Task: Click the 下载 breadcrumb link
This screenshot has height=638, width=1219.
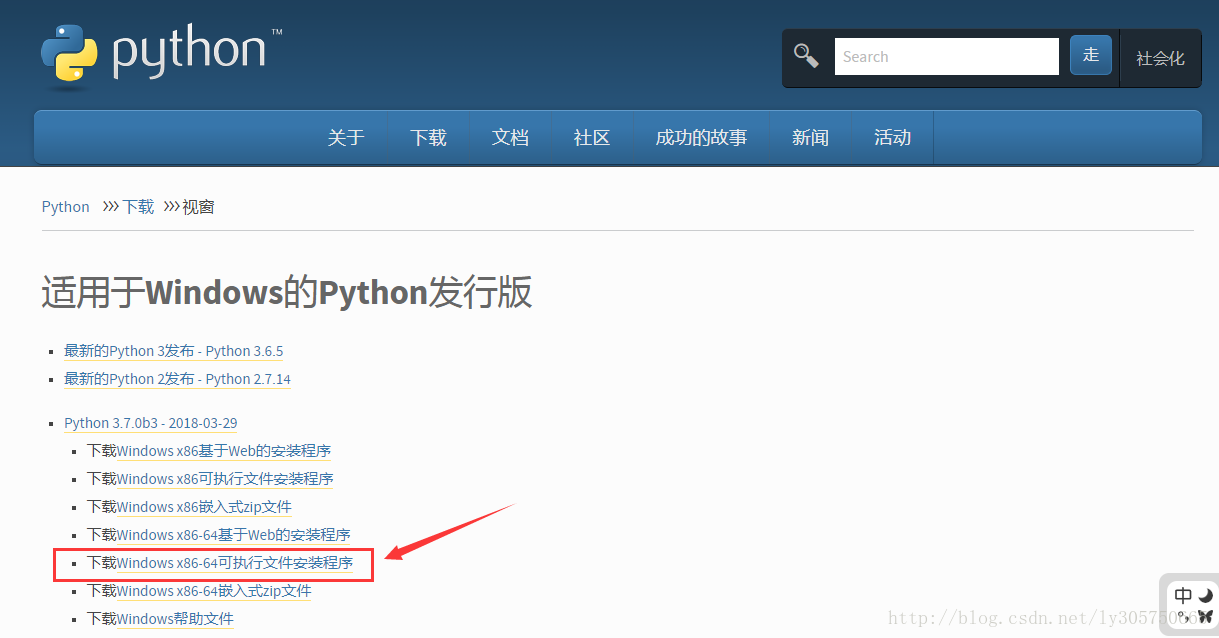Action: (x=138, y=207)
